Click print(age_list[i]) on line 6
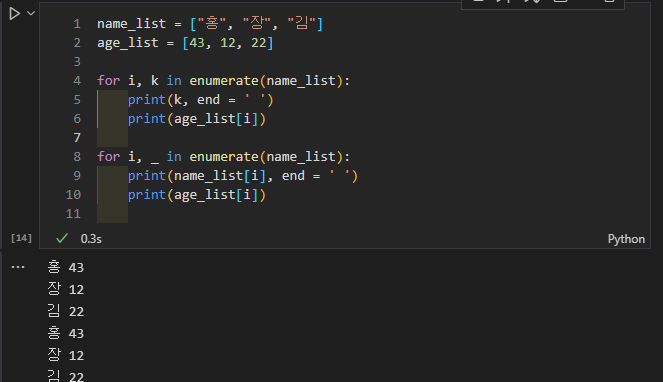 click(x=197, y=119)
